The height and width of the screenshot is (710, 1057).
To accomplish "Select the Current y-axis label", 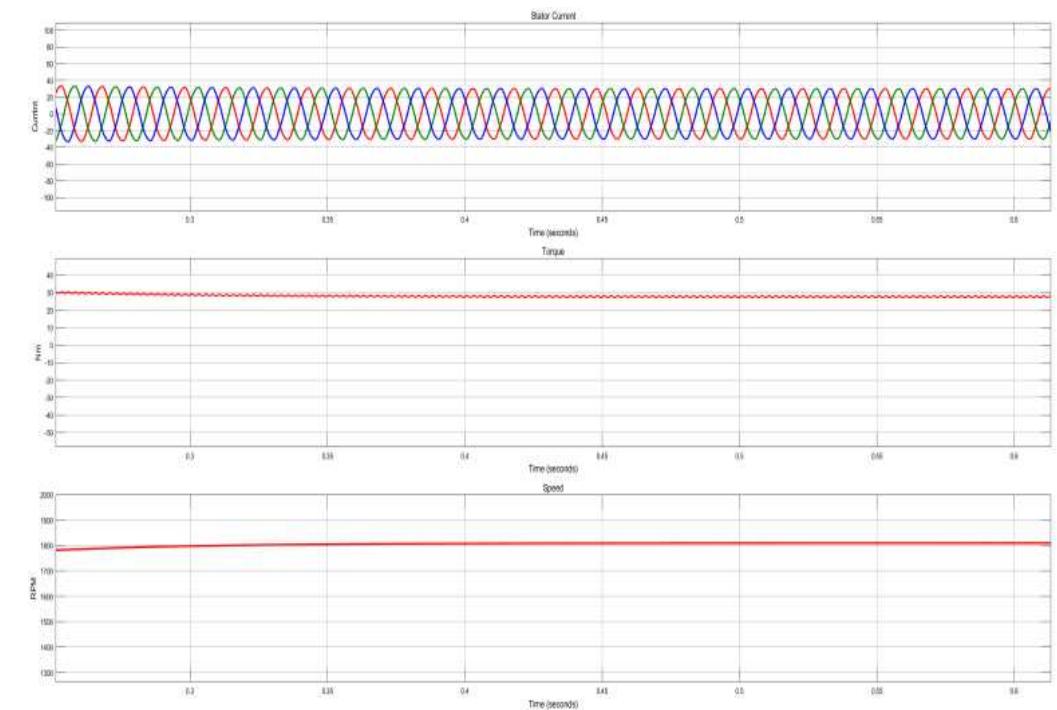I will [x=34, y=116].
